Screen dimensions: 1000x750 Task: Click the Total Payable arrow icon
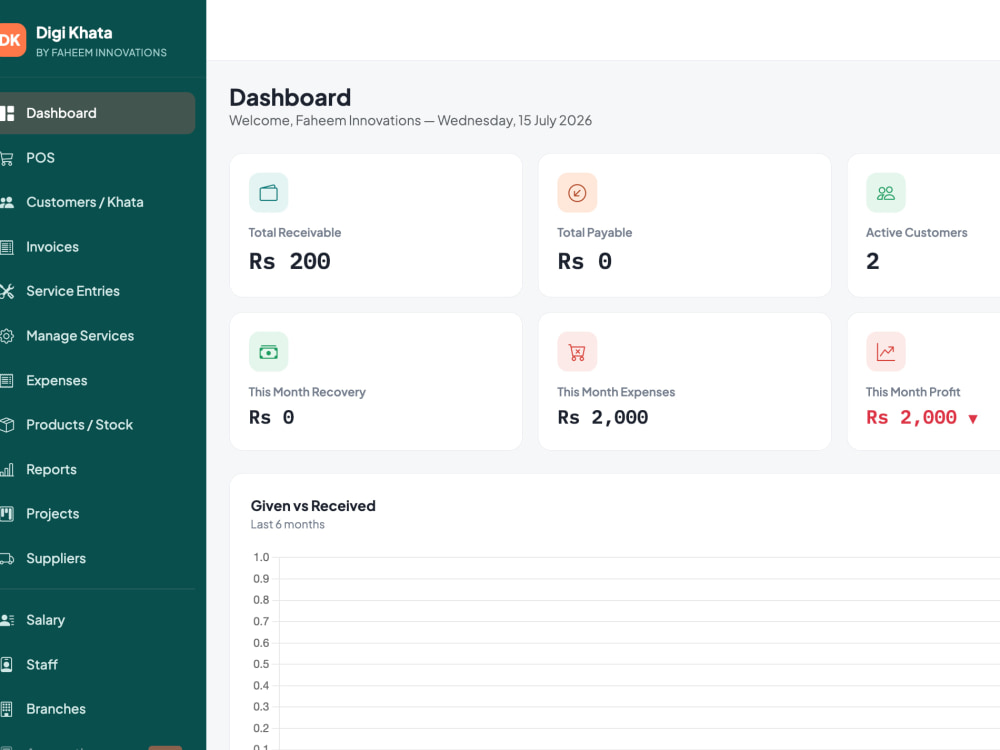coord(577,193)
